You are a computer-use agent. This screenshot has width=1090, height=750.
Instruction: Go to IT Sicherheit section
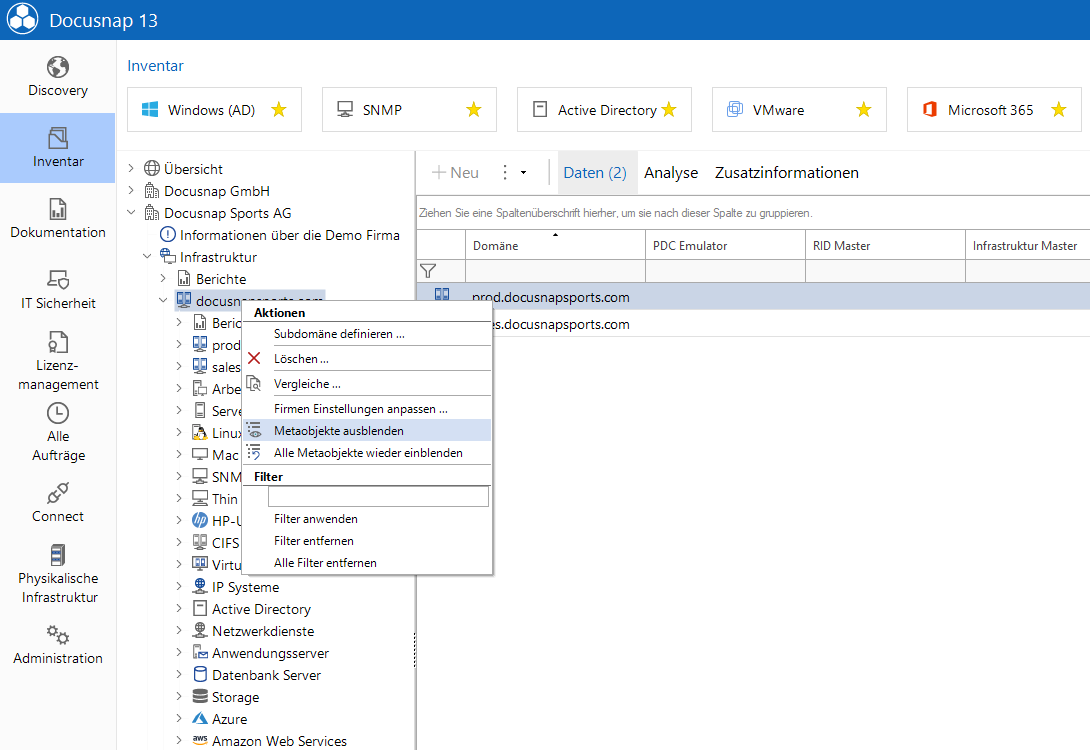coord(58,289)
